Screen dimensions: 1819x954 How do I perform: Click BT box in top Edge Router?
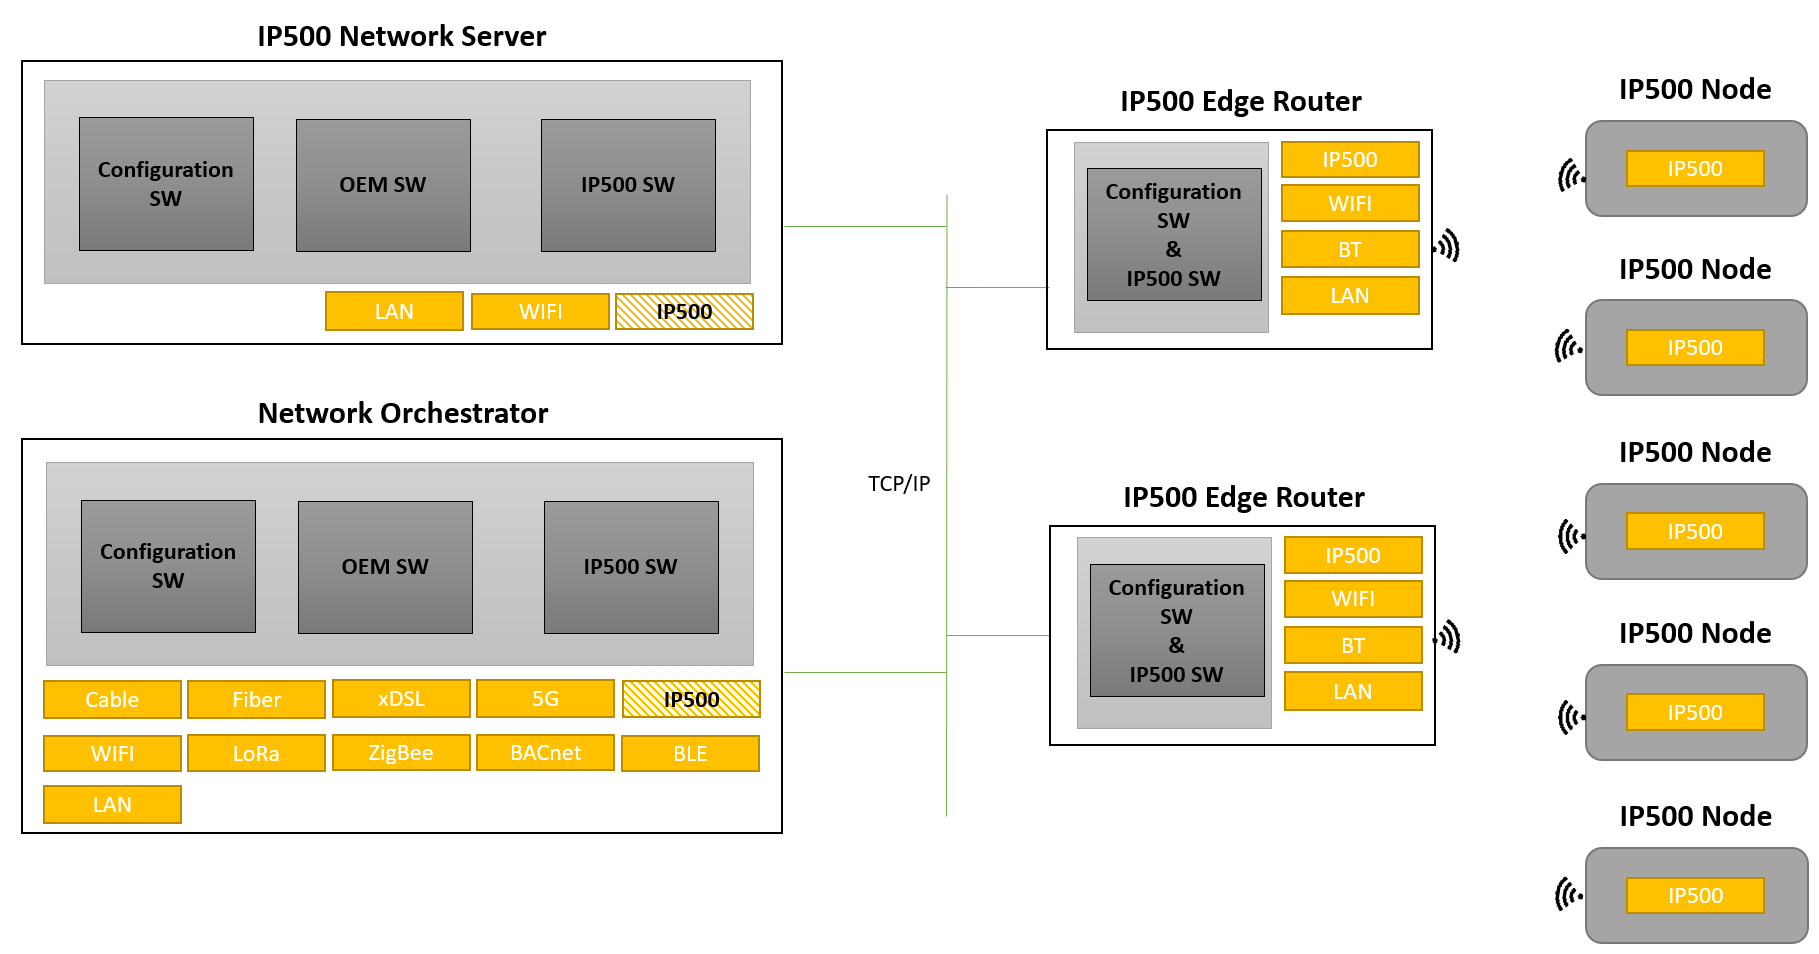coord(1350,249)
